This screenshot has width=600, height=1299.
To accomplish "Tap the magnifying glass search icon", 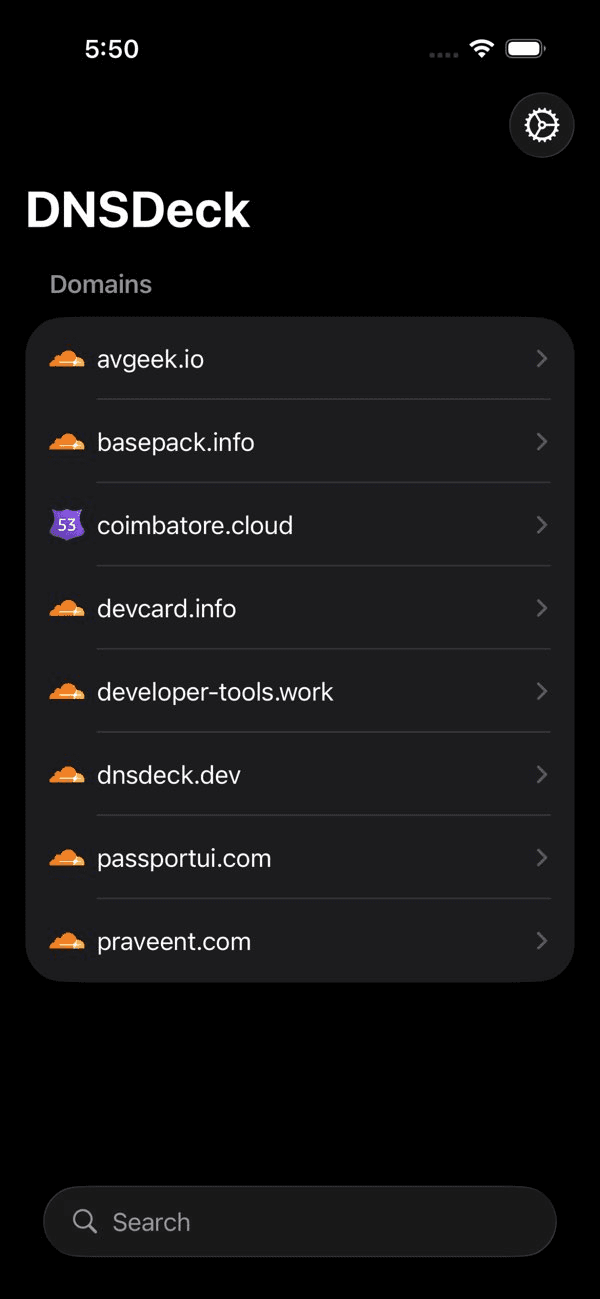I will [x=85, y=1221].
